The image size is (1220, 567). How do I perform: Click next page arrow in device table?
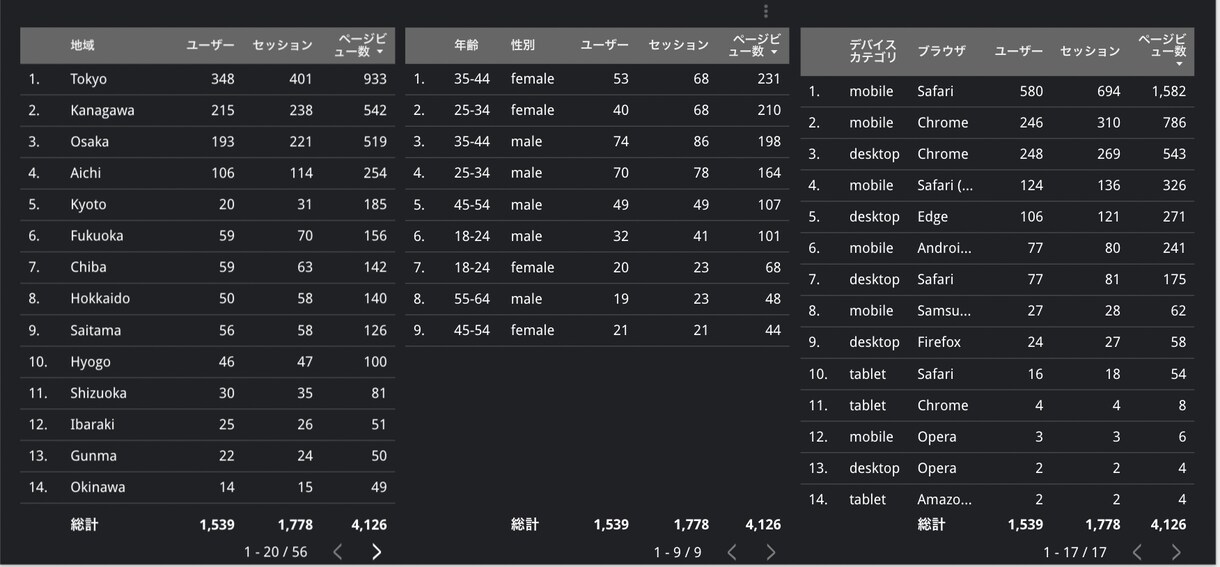coord(1176,552)
